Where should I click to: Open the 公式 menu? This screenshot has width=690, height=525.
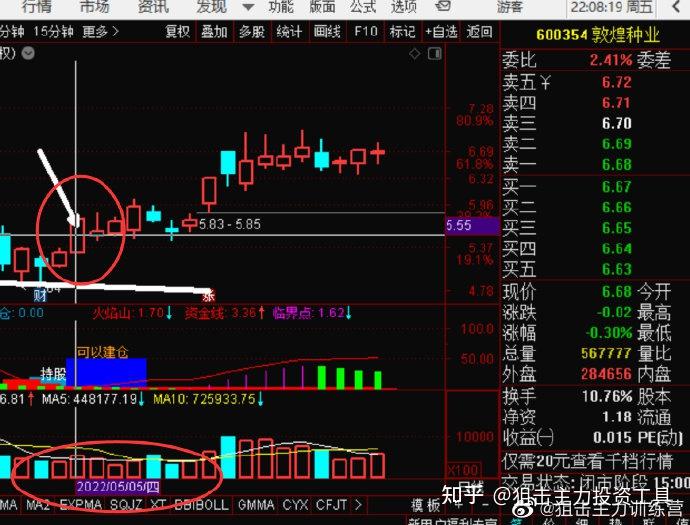(363, 6)
